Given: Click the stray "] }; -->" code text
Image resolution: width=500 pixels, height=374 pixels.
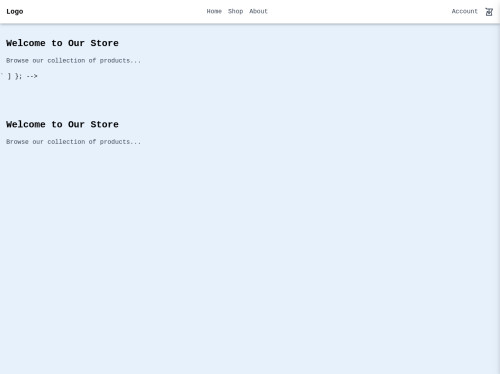Looking at the screenshot, I should (23, 76).
